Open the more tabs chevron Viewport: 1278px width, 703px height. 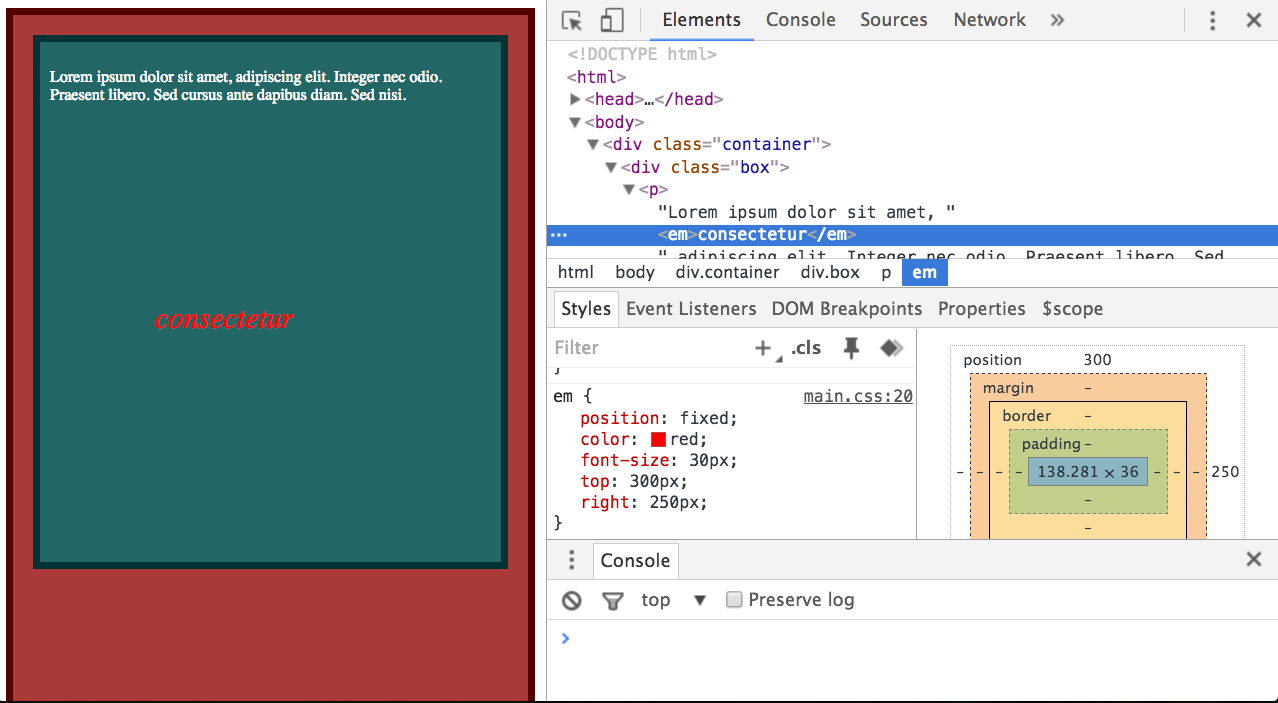tap(1057, 20)
